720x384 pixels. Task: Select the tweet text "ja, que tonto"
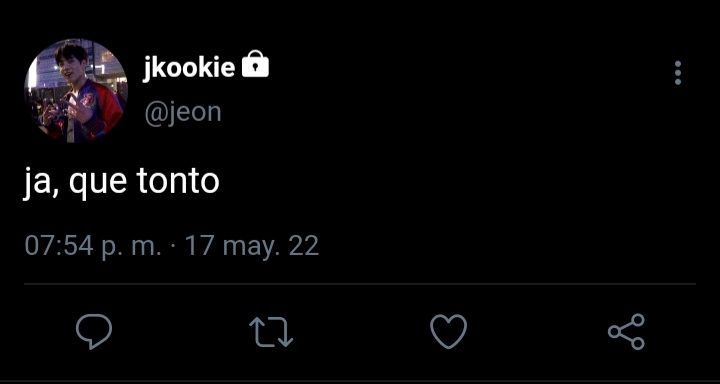(122, 183)
